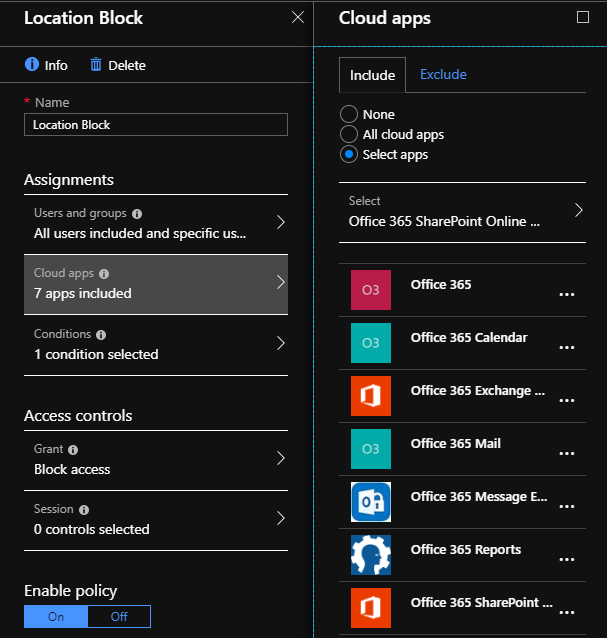Turn the Enable policy toggle Off
607x638 pixels.
[x=119, y=616]
